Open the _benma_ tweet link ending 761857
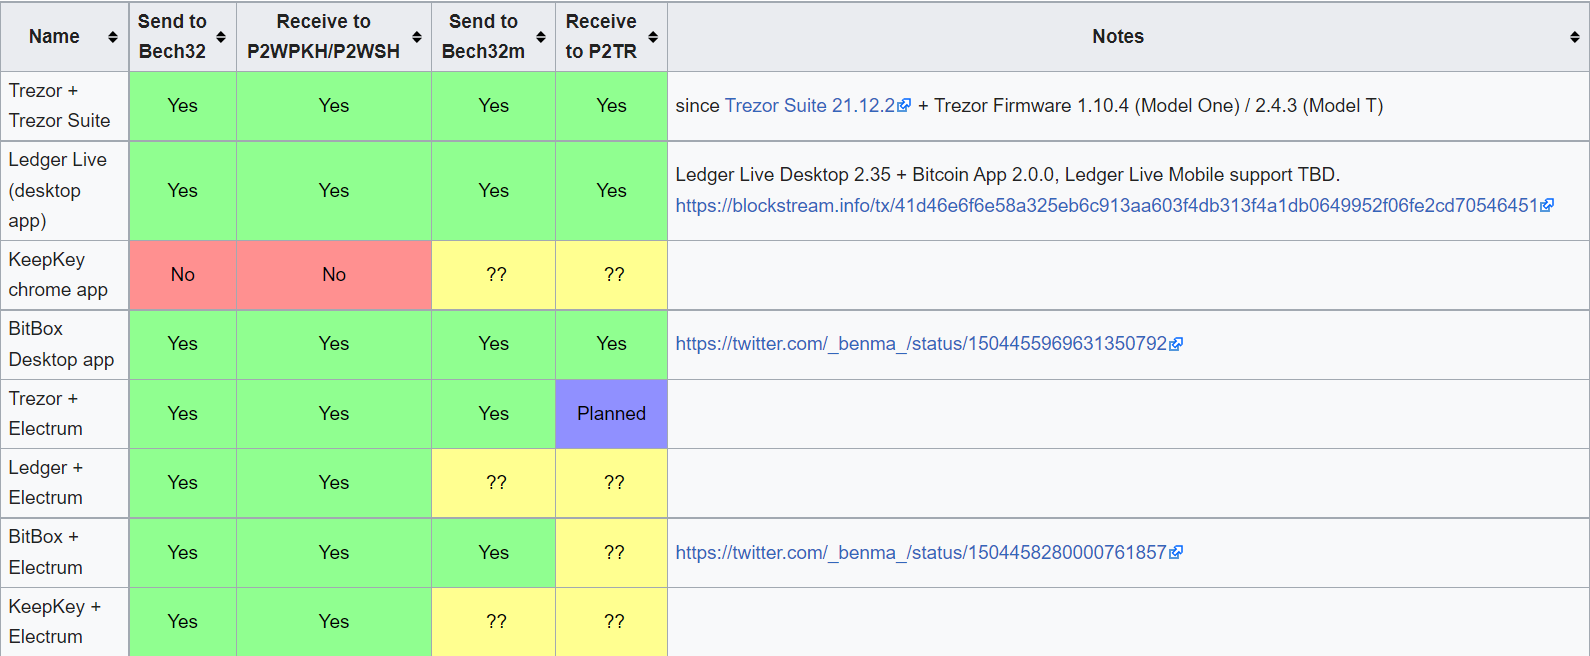This screenshot has height=656, width=1590. click(x=921, y=552)
